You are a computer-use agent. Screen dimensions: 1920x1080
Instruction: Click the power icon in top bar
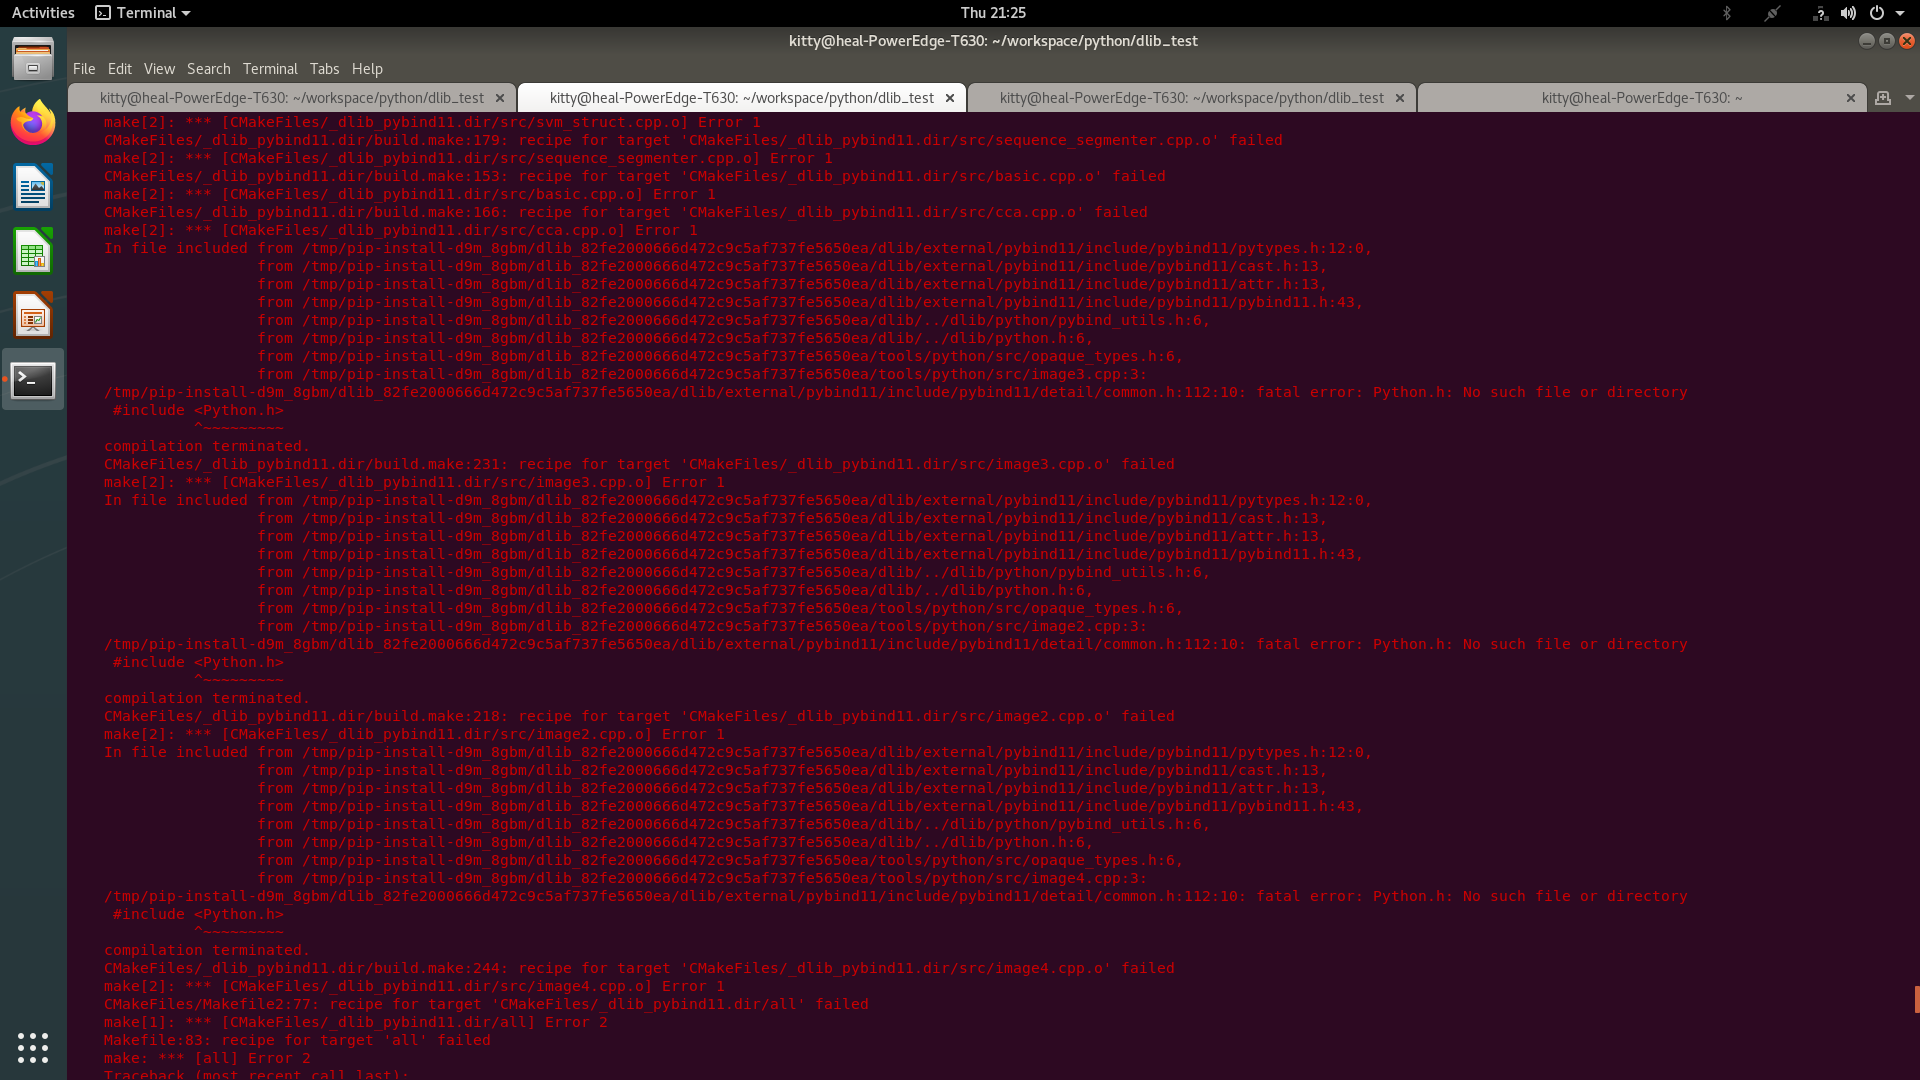click(1877, 13)
